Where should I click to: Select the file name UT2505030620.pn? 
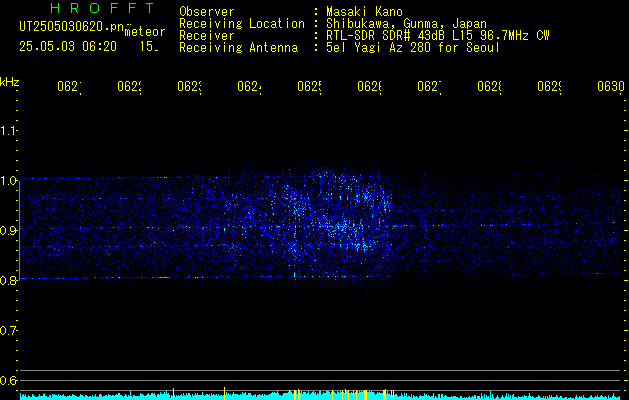[x=72, y=27]
